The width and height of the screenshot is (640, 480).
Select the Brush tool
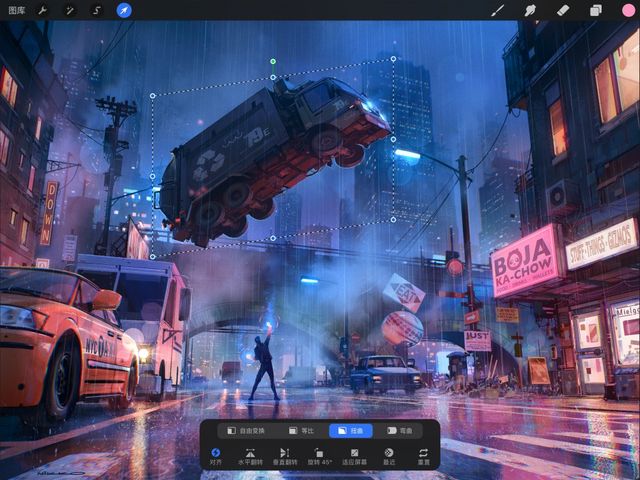[x=497, y=10]
